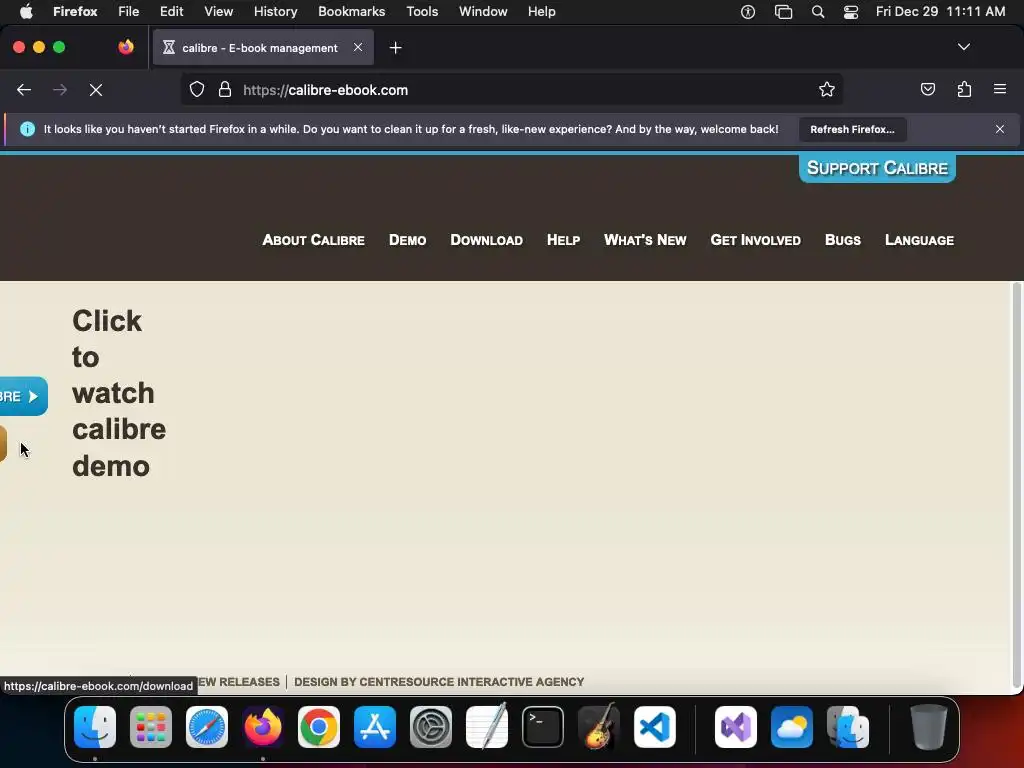This screenshot has width=1024, height=768.
Task: Click Firefox icon in the dock
Action: click(263, 727)
